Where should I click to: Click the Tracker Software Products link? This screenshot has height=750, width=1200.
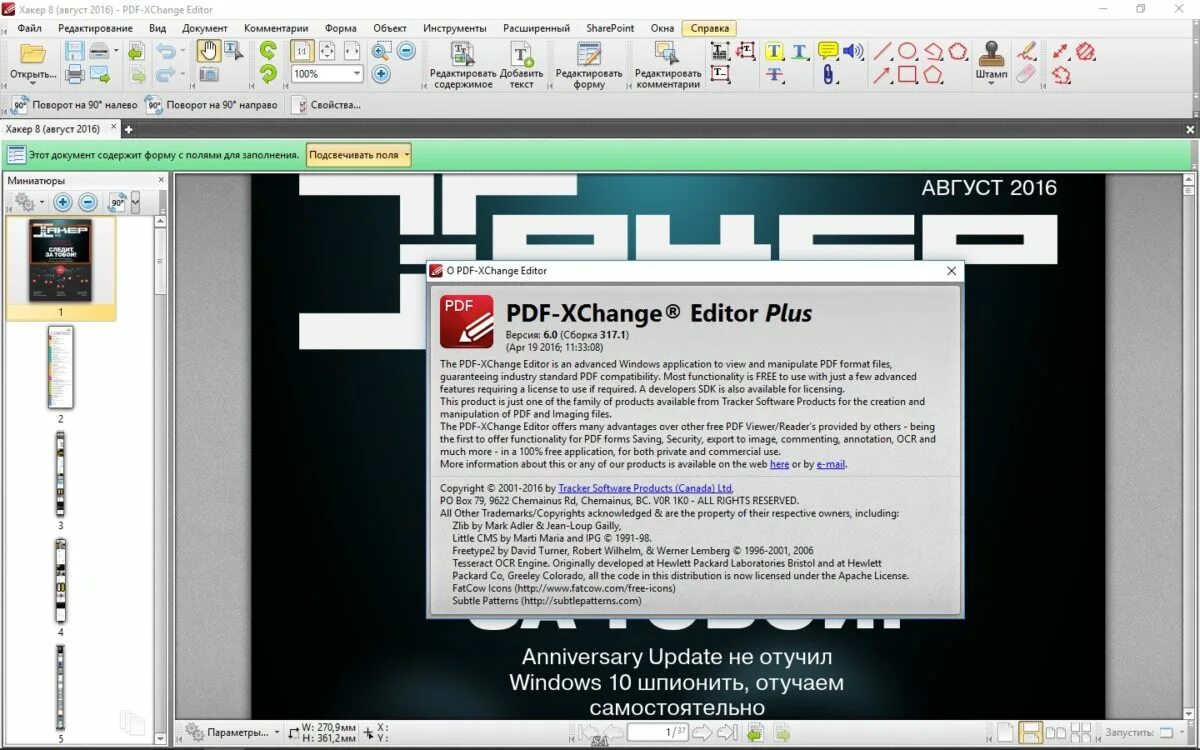pos(645,487)
